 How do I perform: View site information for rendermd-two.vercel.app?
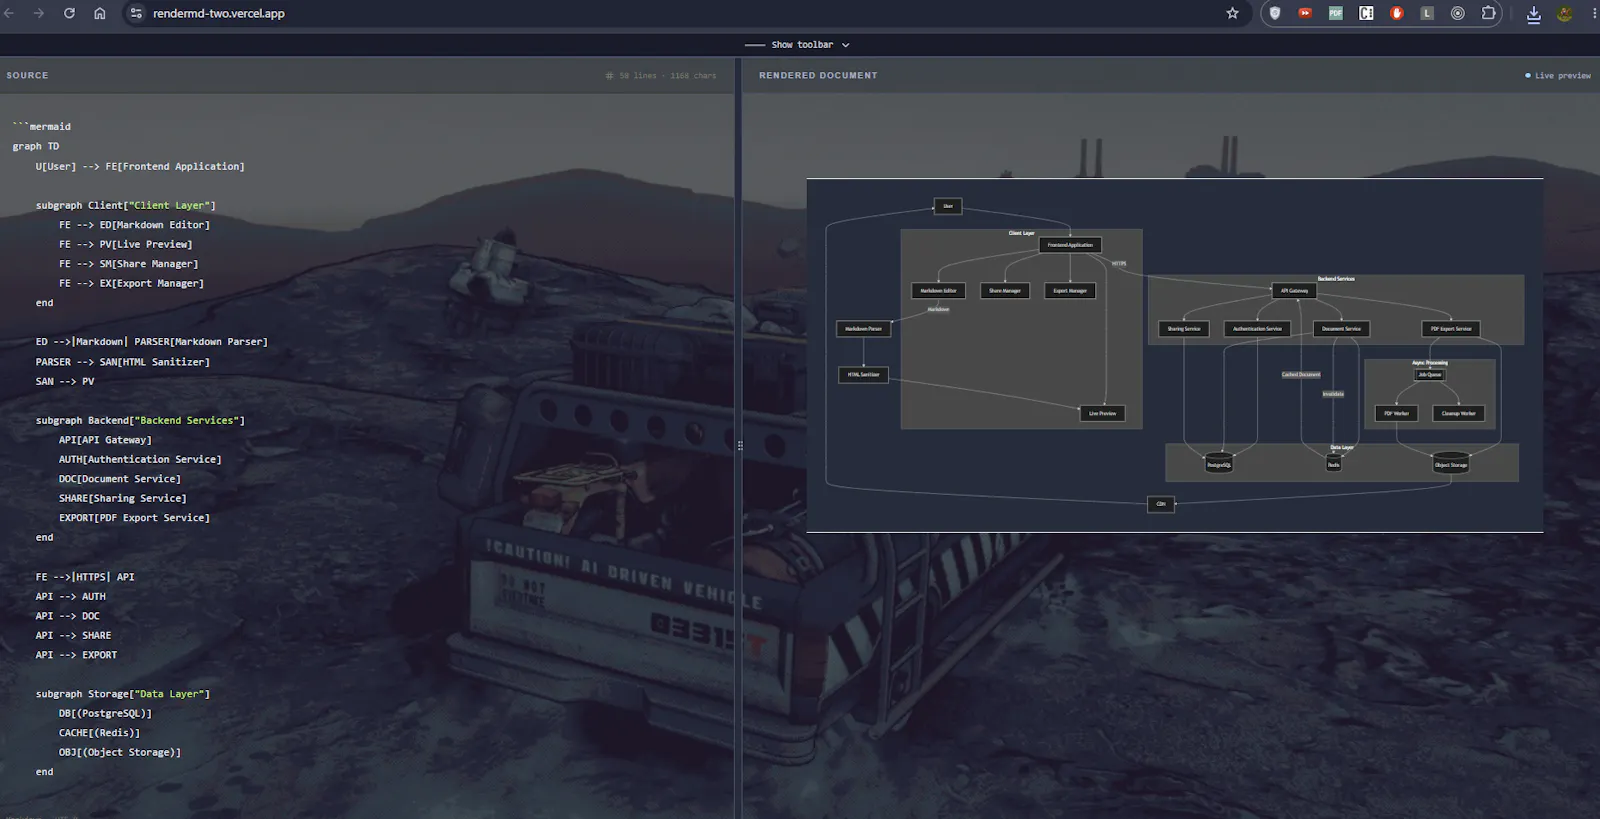pyautogui.click(x=136, y=13)
